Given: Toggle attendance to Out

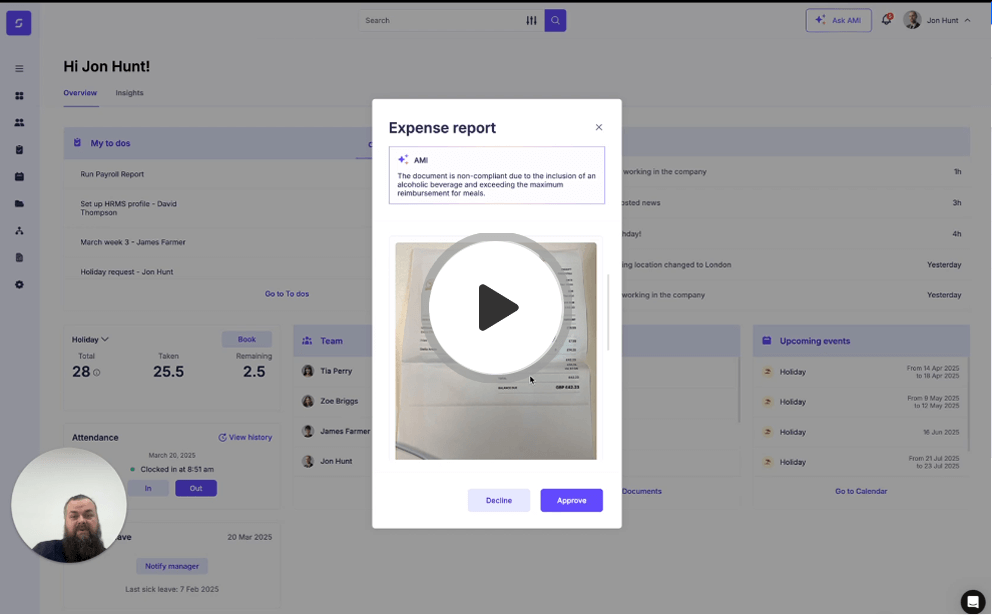Looking at the screenshot, I should tap(196, 488).
